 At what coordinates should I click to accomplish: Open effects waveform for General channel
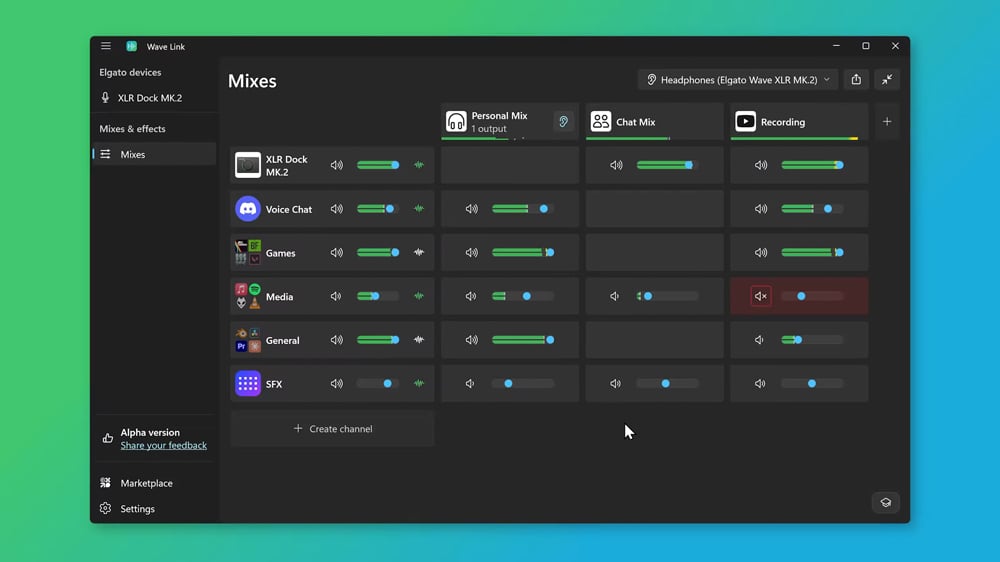(x=418, y=340)
